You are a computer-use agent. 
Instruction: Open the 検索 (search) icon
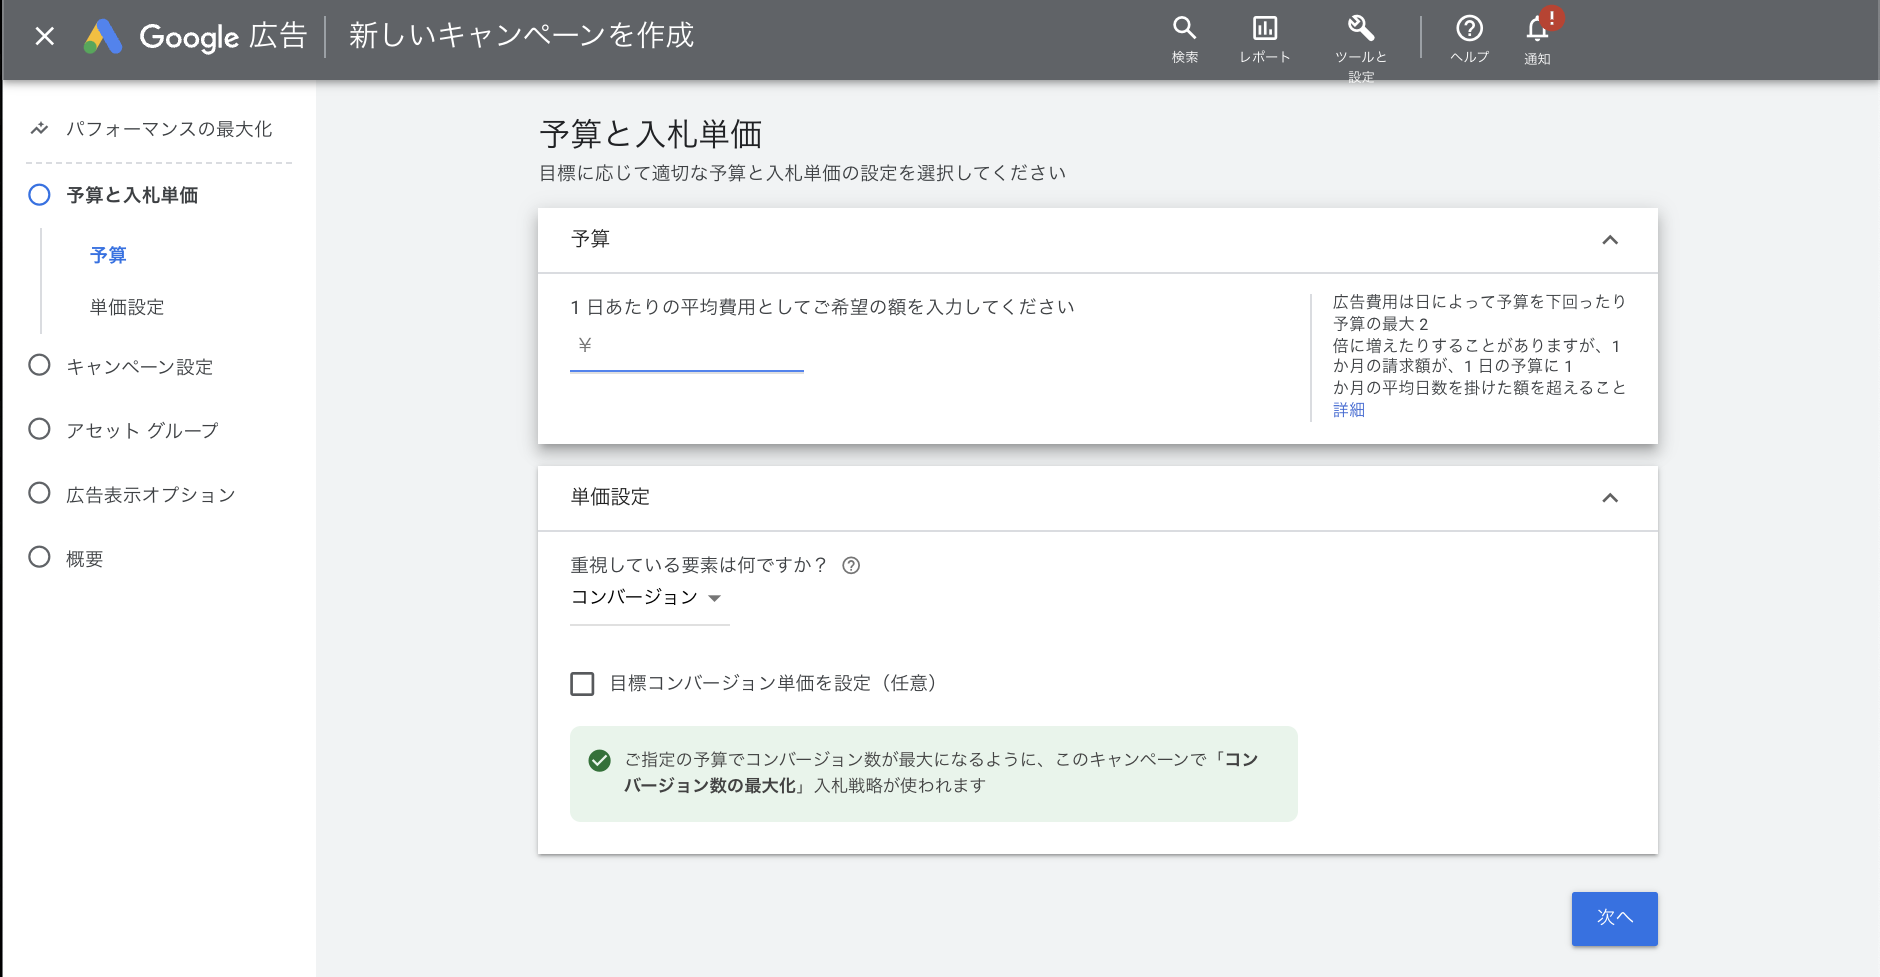[x=1186, y=27]
